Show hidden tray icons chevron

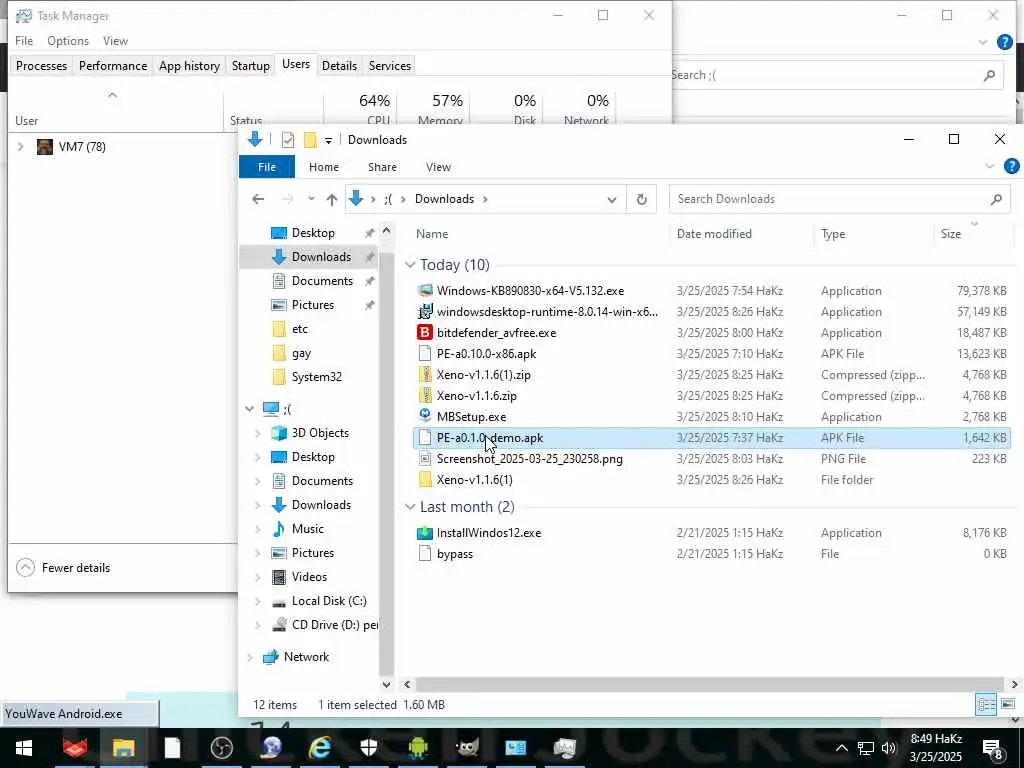click(x=842, y=748)
